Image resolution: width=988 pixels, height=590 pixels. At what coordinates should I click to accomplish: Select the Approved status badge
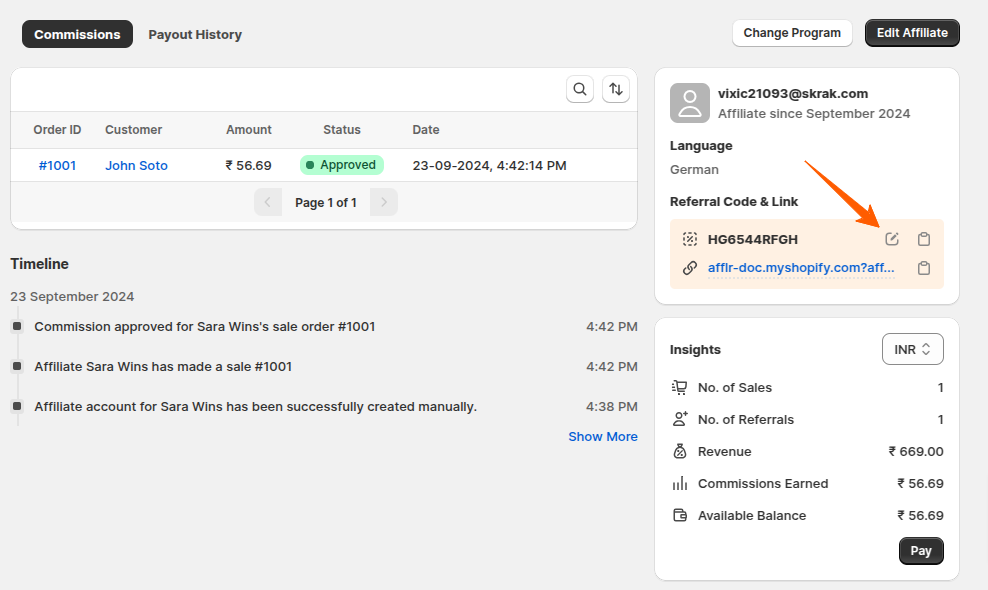click(x=341, y=164)
